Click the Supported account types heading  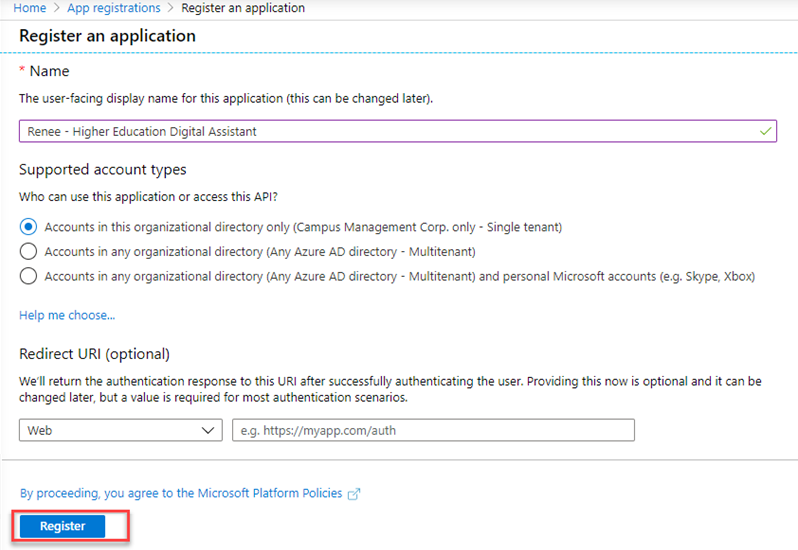click(x=103, y=169)
